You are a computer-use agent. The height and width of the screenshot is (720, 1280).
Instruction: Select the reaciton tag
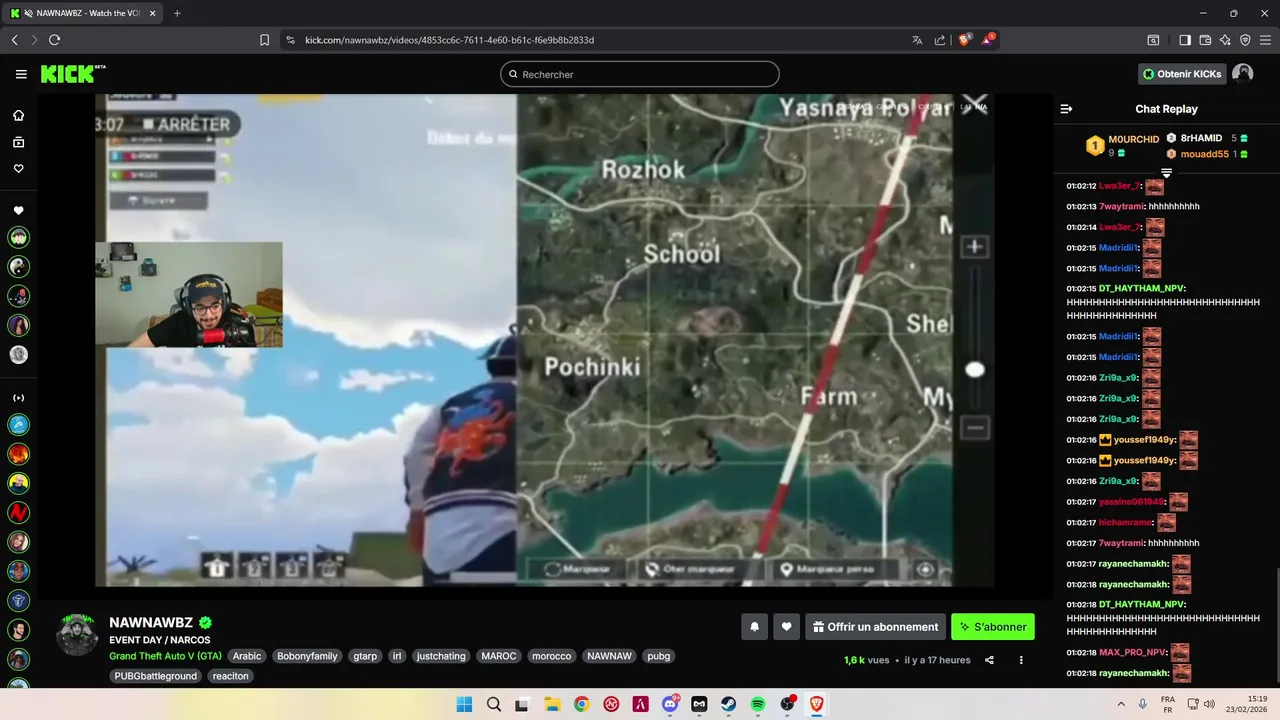click(x=230, y=676)
